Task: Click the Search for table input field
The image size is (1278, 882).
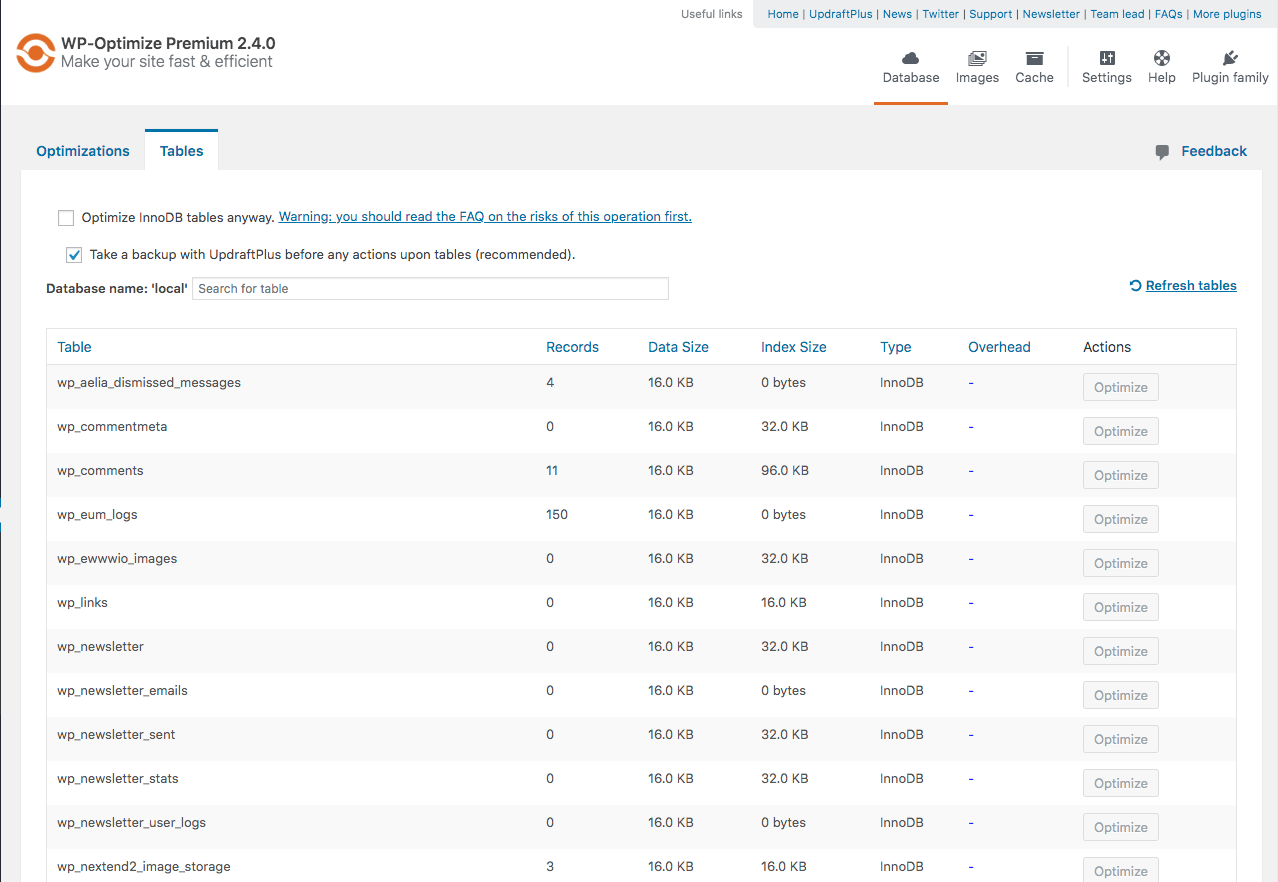Action: [x=430, y=288]
